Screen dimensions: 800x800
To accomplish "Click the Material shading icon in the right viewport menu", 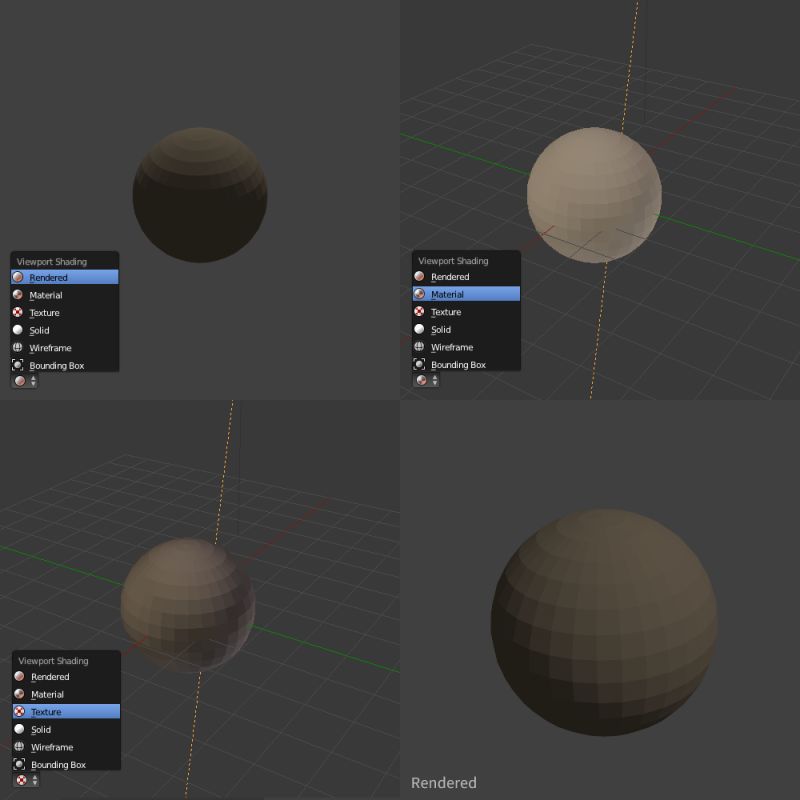I will coord(419,294).
